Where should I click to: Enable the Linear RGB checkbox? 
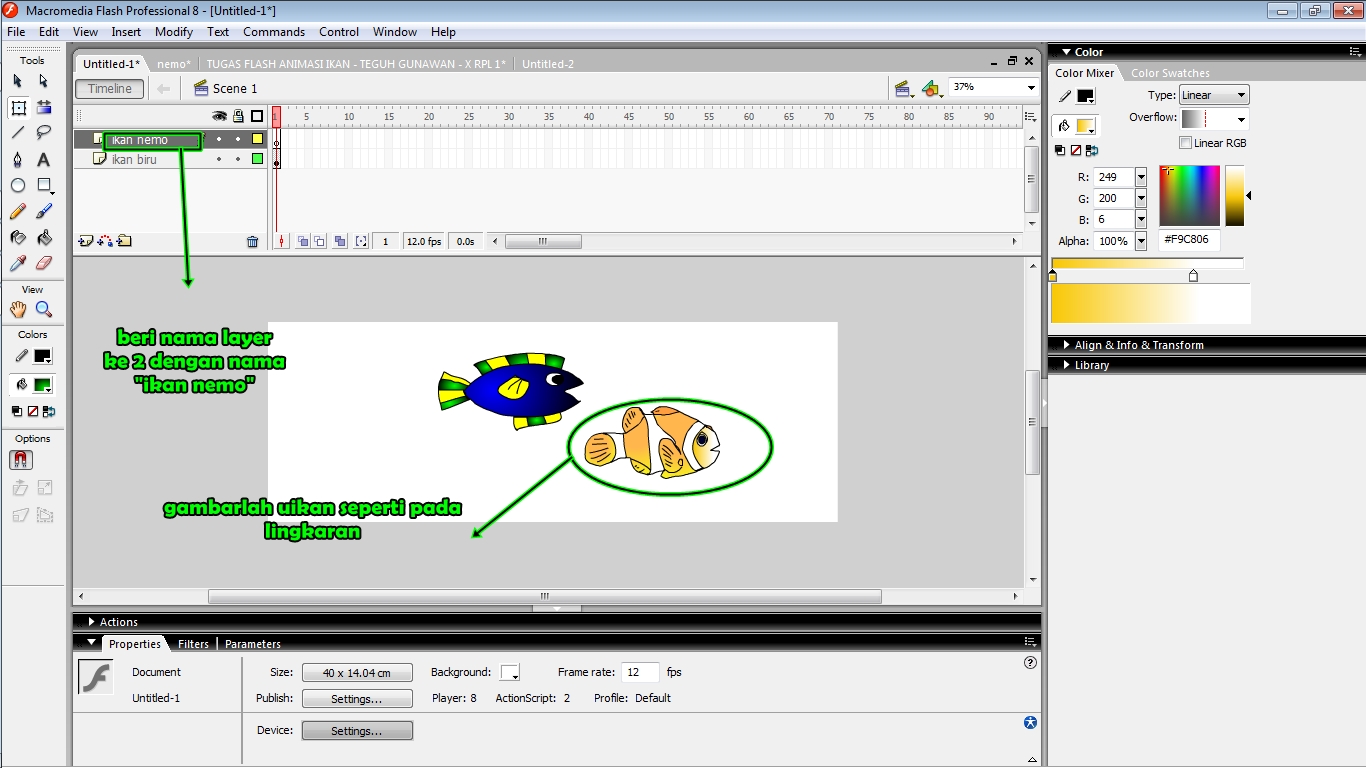point(1186,143)
